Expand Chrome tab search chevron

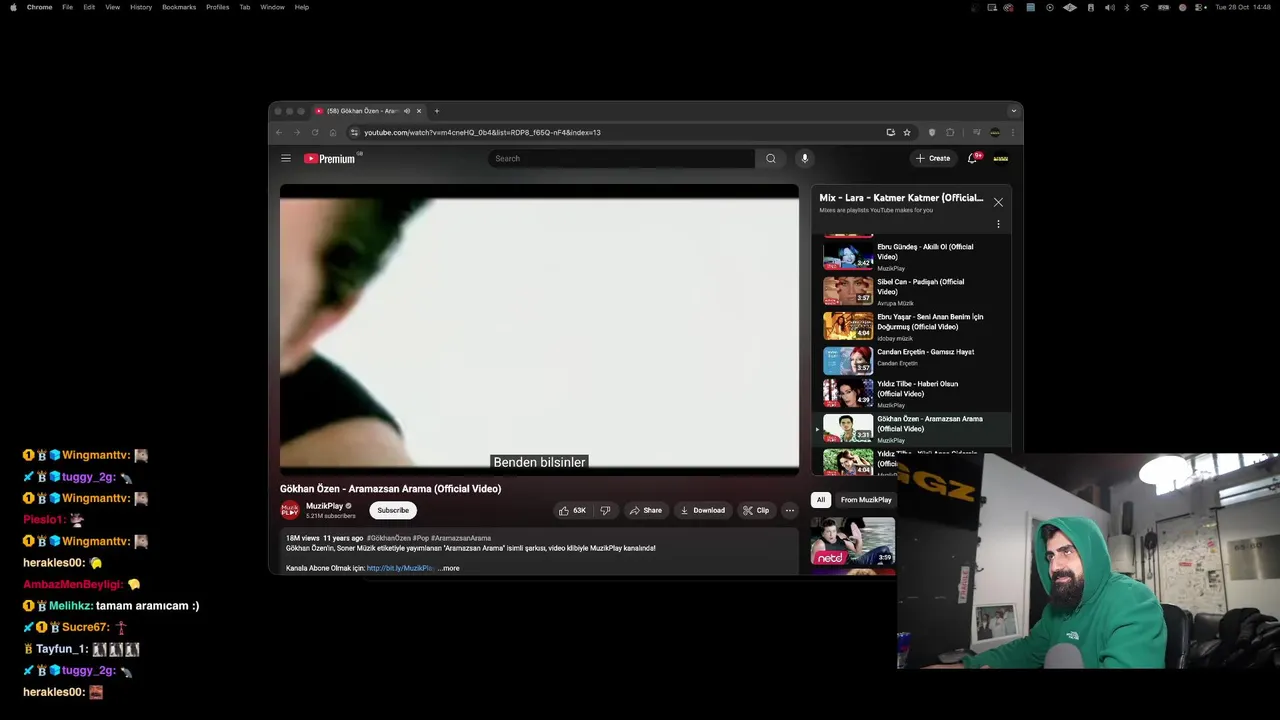[1015, 111]
